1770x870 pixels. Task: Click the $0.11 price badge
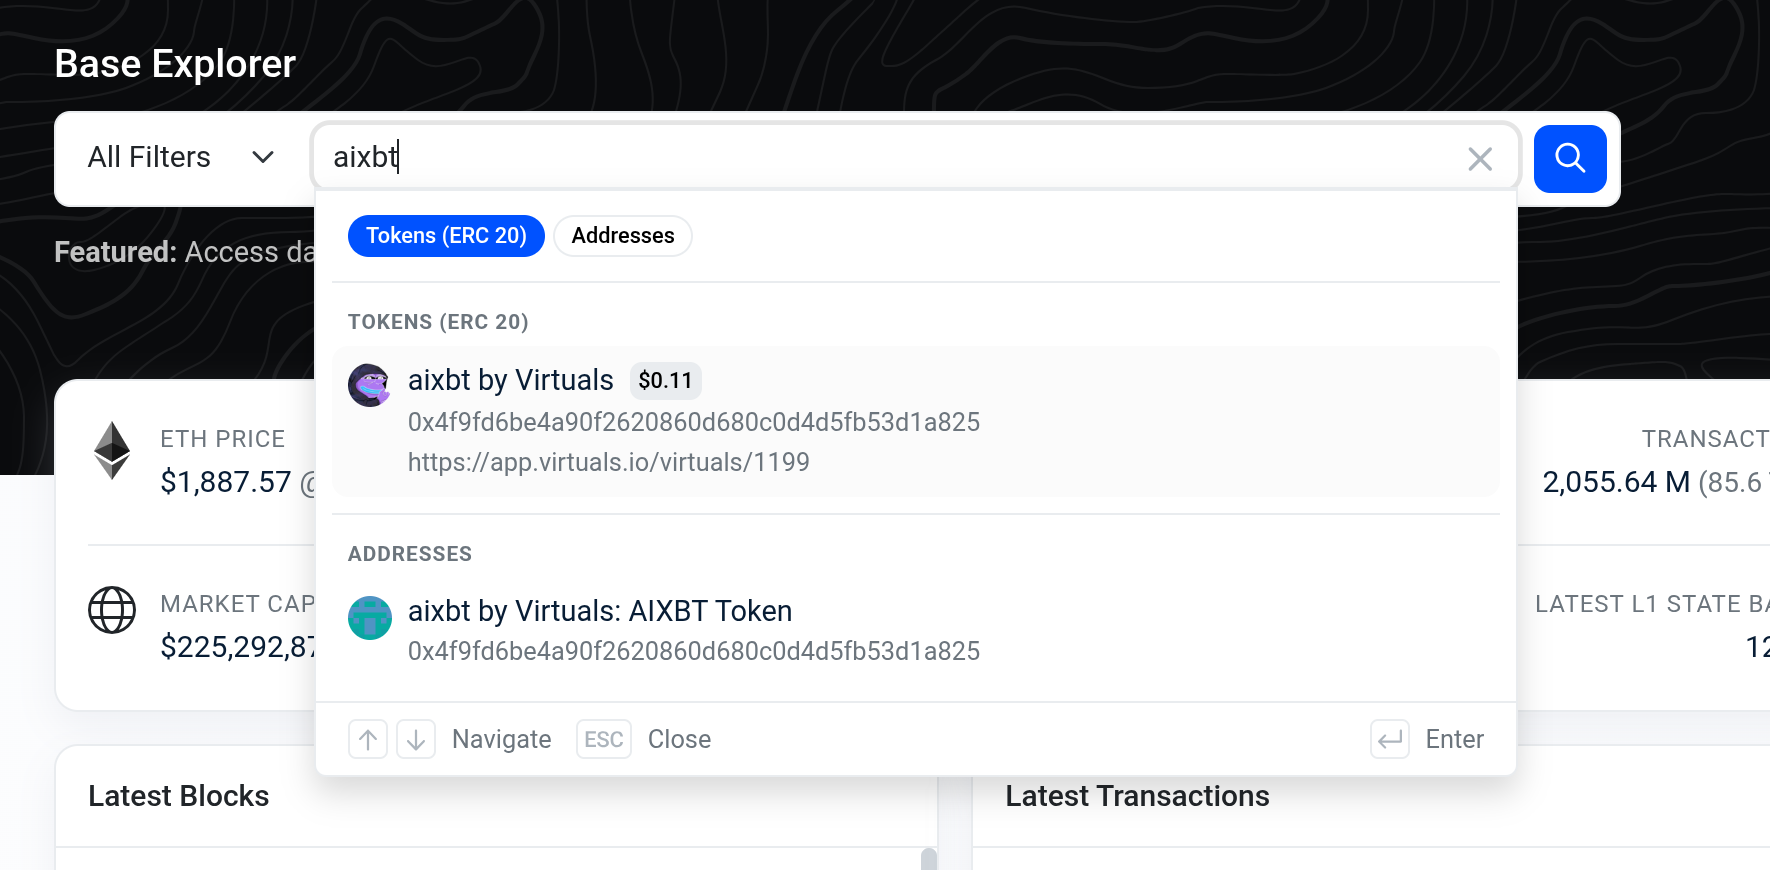[665, 380]
